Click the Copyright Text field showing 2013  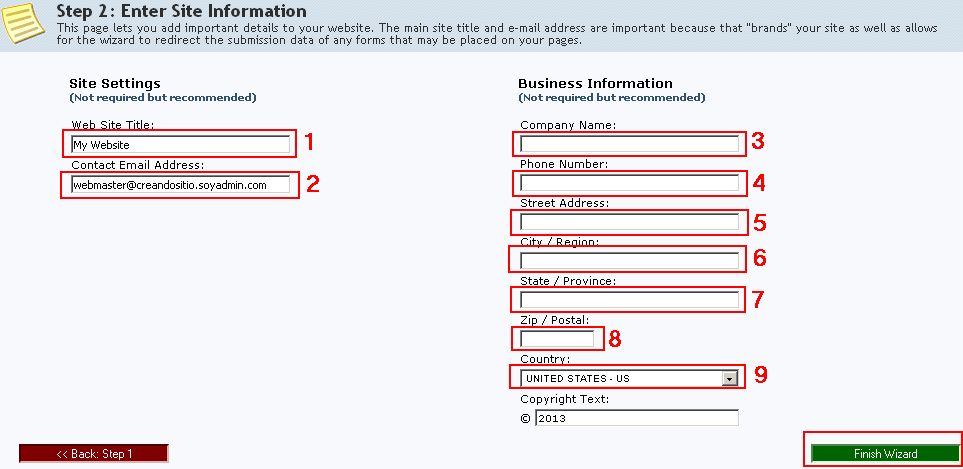[637, 418]
